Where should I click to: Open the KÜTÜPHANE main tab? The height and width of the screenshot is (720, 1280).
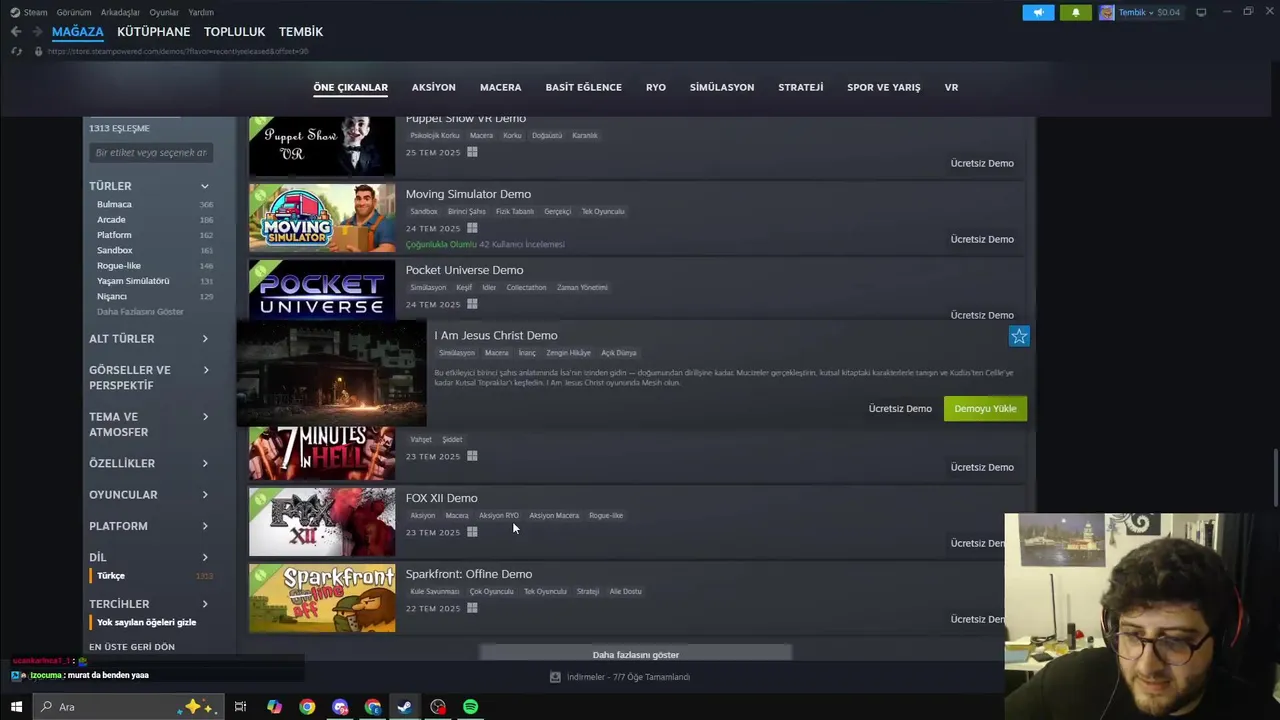pos(153,32)
